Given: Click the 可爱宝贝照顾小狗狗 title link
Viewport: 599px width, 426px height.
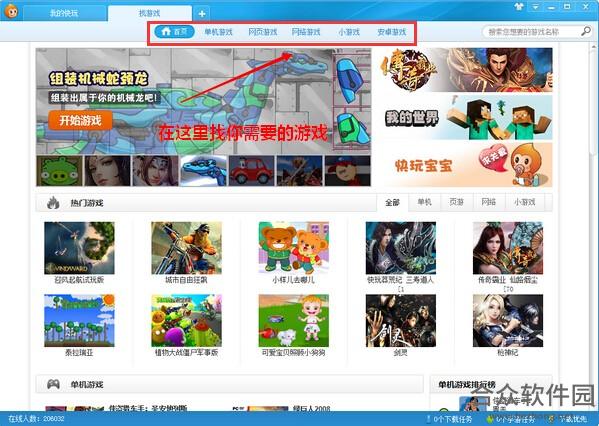Looking at the screenshot, I should pos(293,353).
